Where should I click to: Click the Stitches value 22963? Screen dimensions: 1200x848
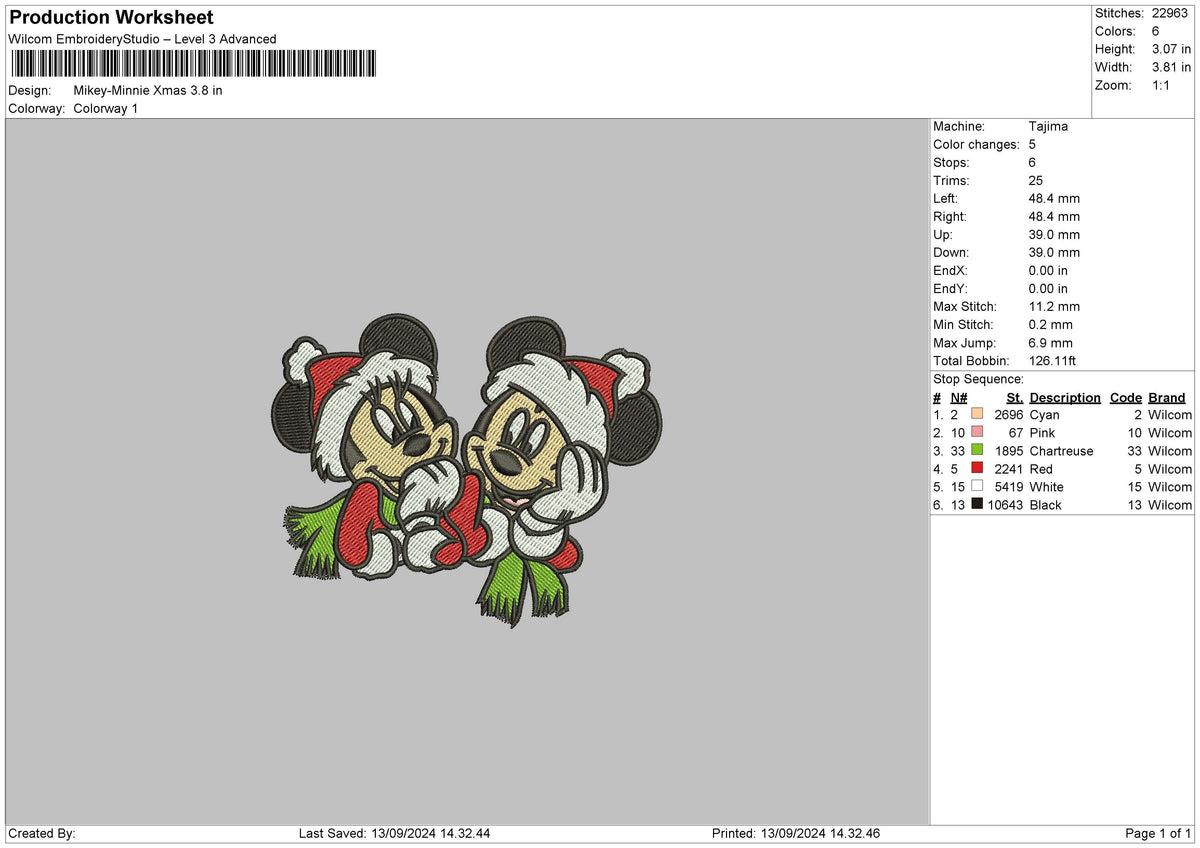[x=1172, y=13]
